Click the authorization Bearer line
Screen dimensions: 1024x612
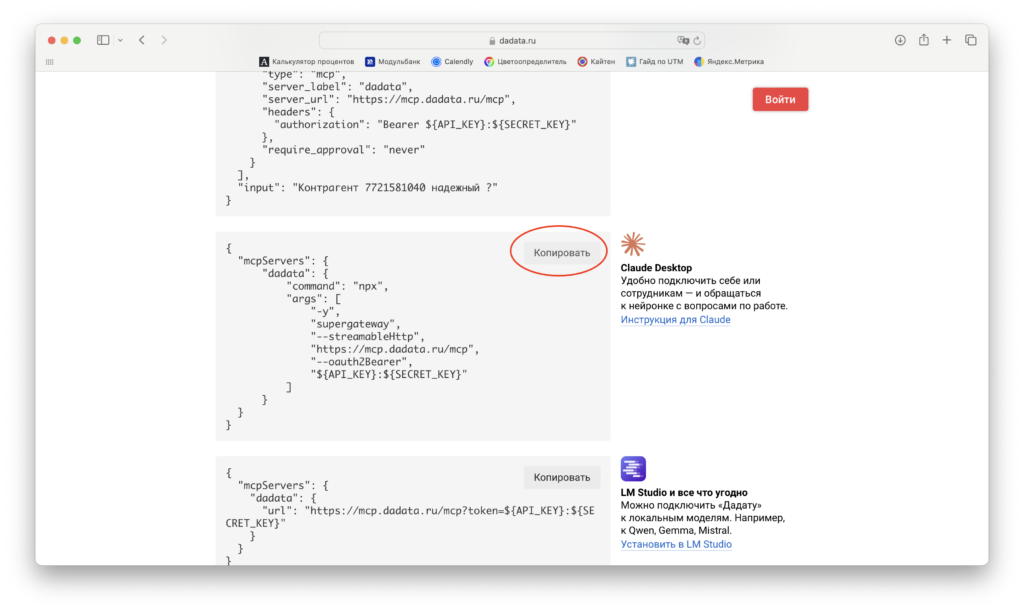[425, 124]
